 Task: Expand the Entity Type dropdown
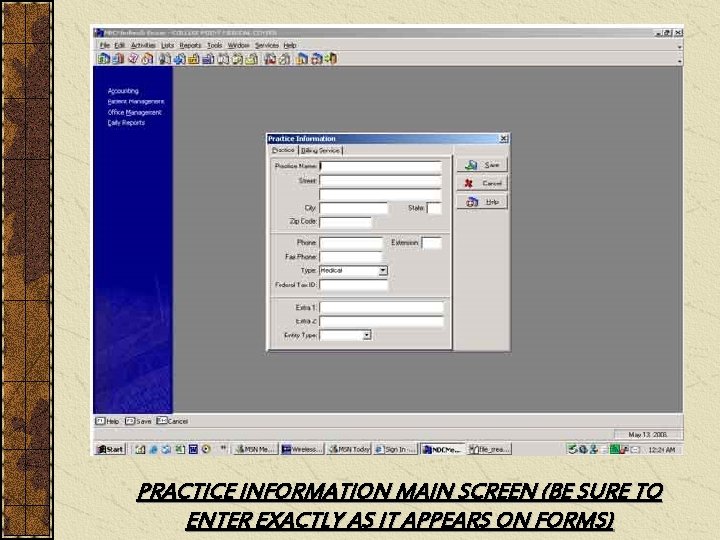click(x=366, y=335)
